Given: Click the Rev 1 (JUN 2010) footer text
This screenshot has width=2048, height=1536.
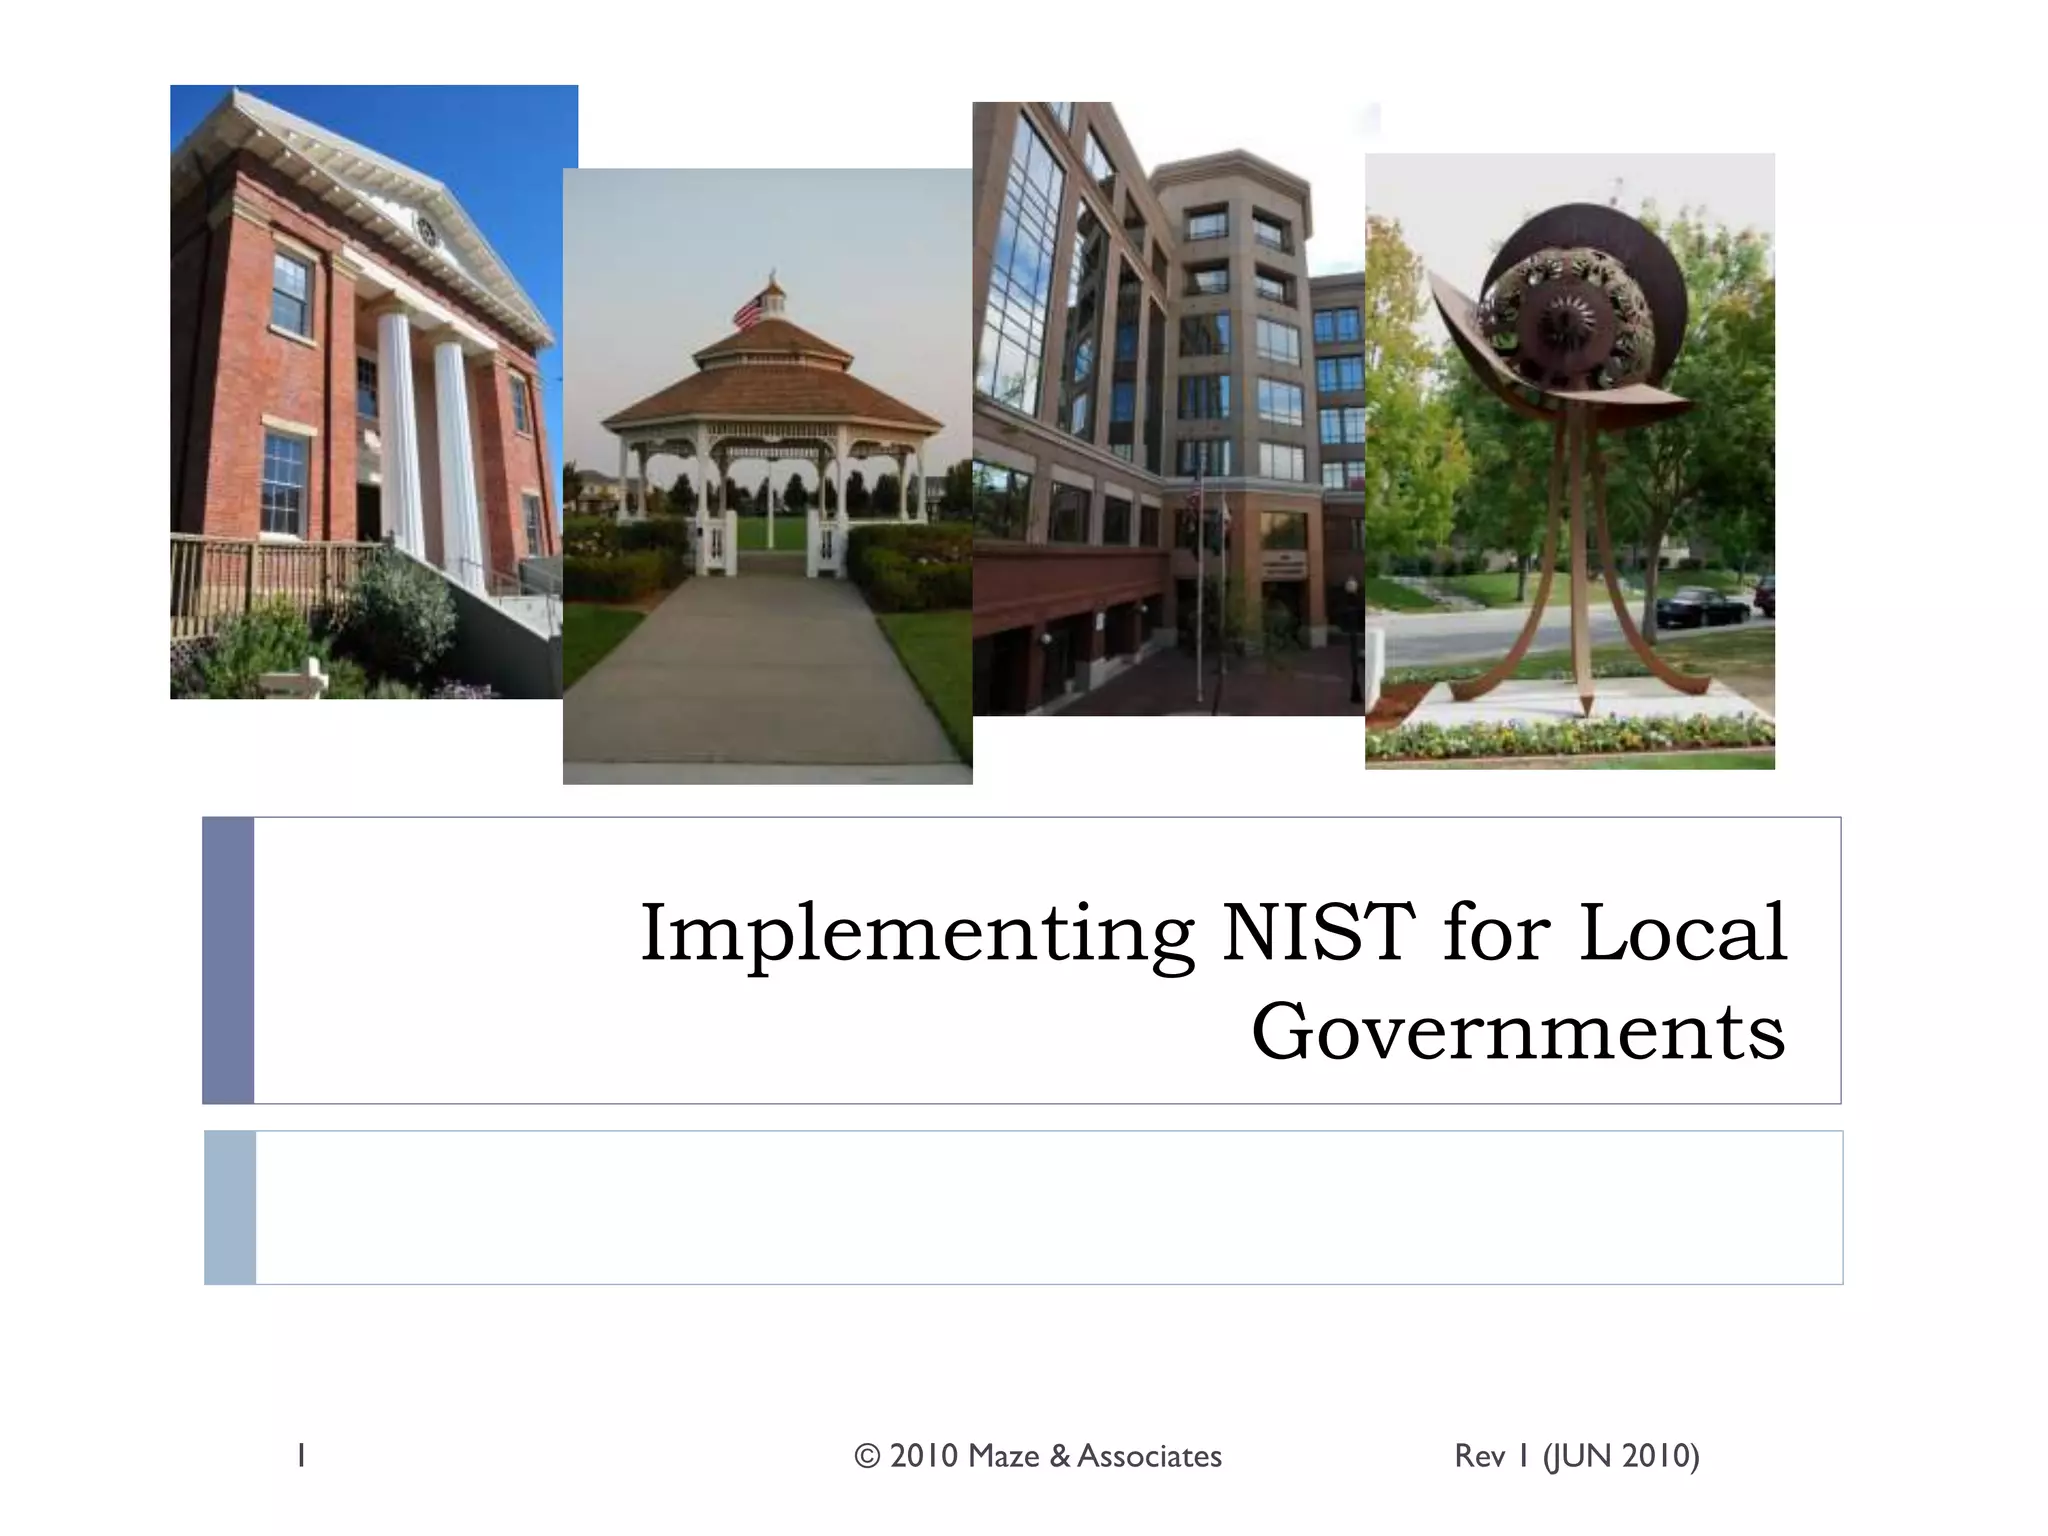Looking at the screenshot, I should tap(1576, 1456).
